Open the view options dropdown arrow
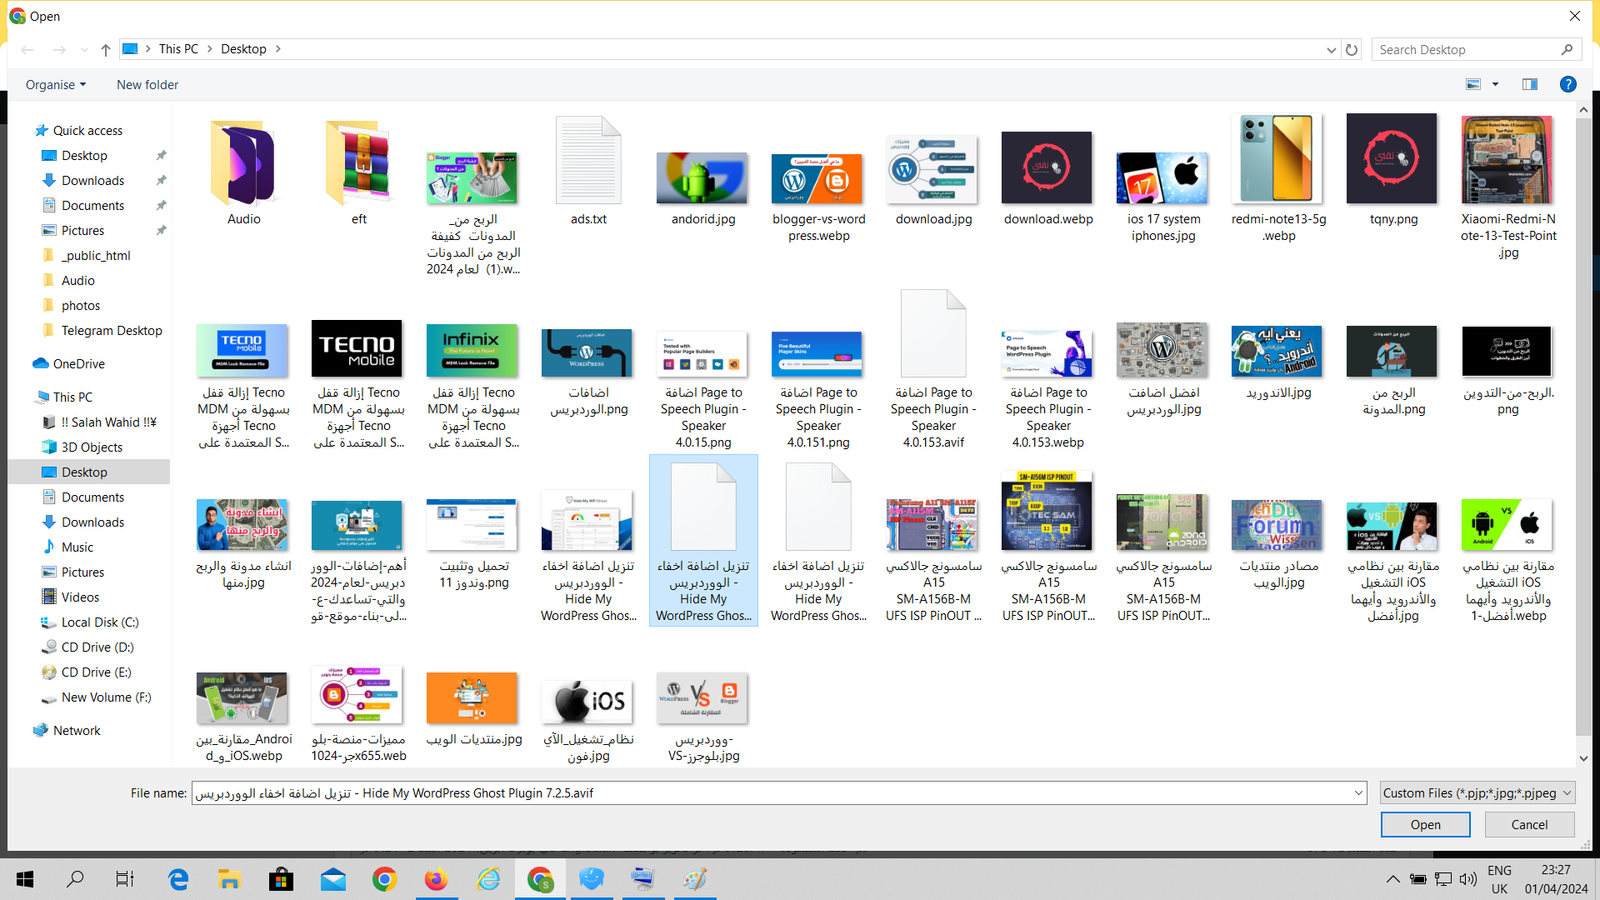This screenshot has height=900, width=1600. (x=1495, y=85)
